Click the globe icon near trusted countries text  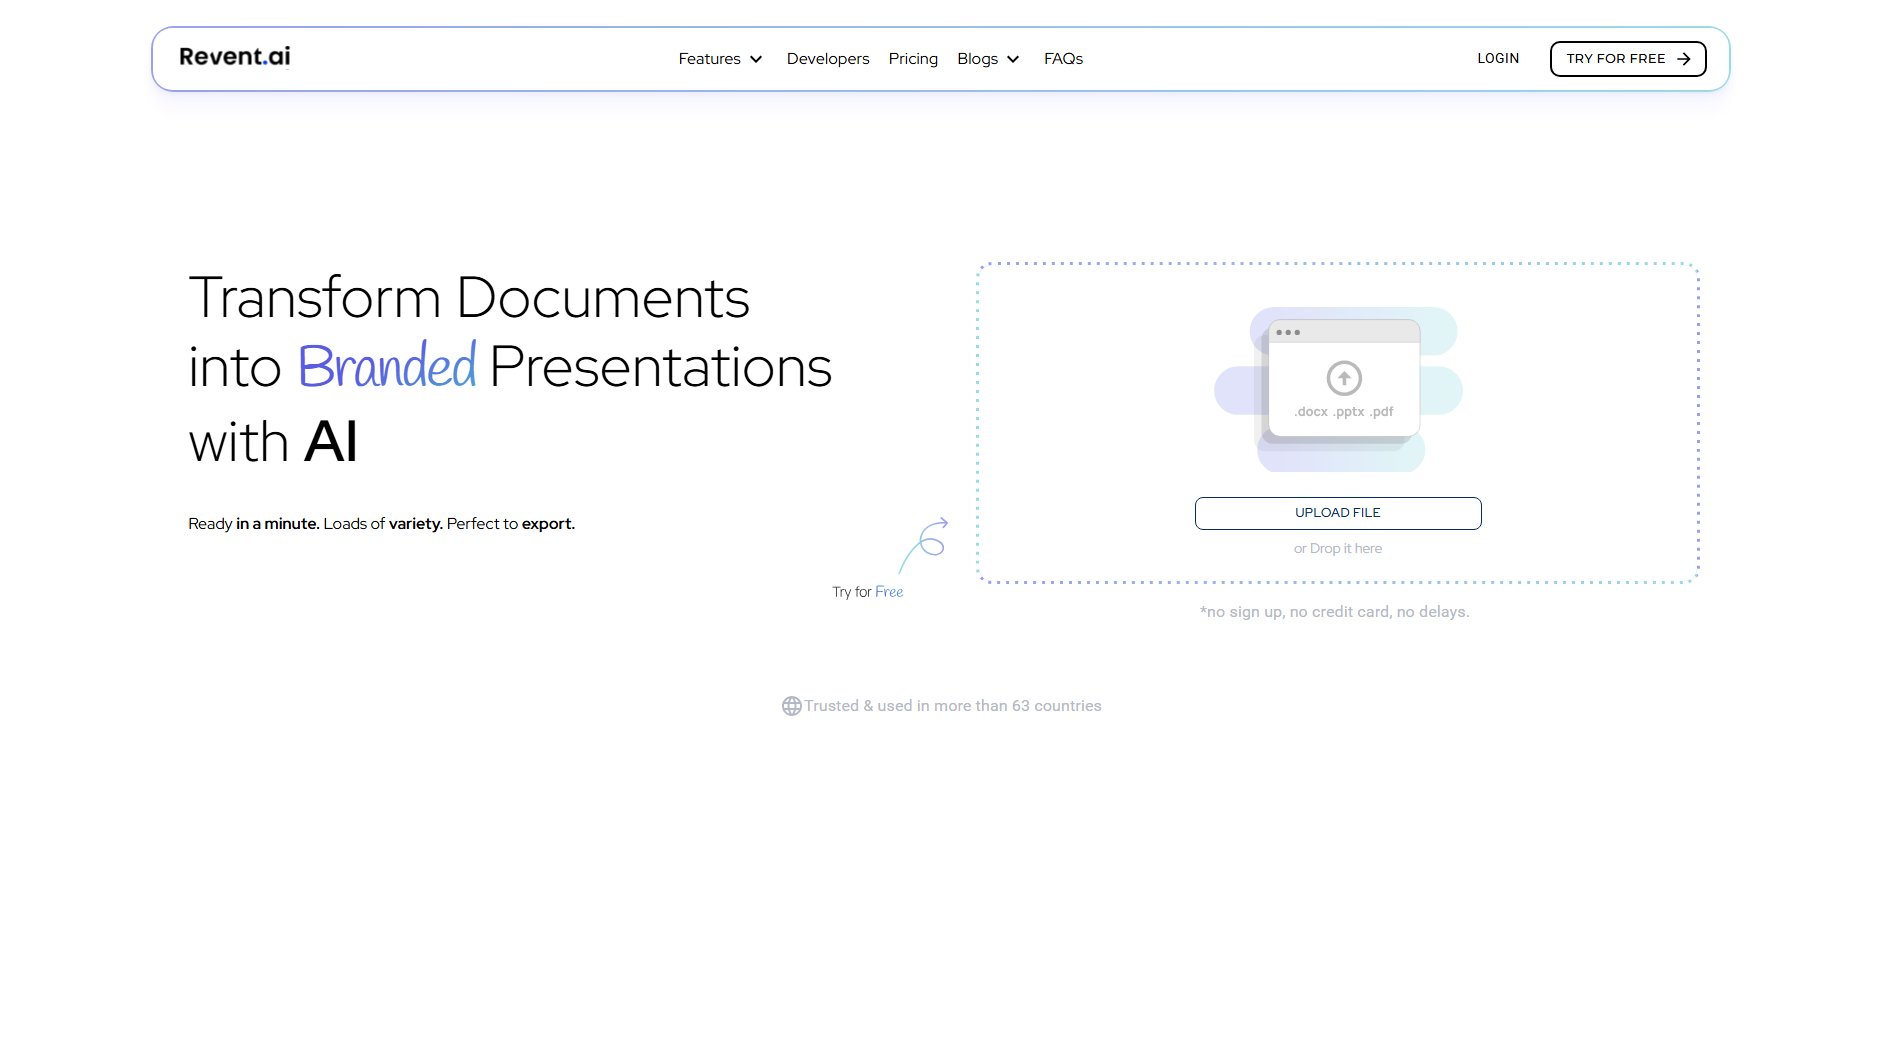click(791, 705)
